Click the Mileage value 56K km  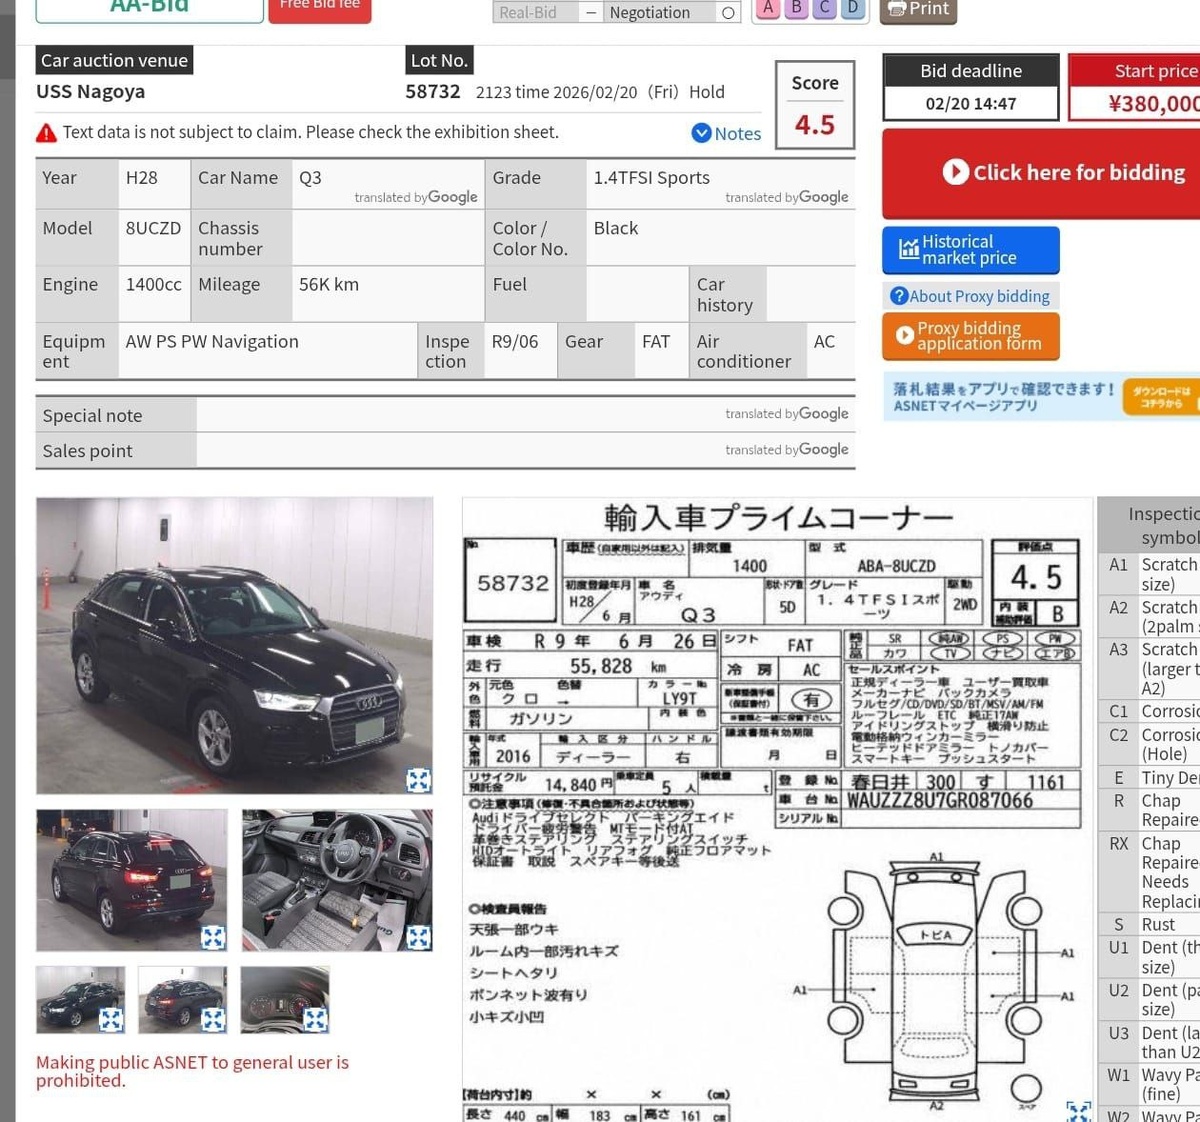coord(329,285)
